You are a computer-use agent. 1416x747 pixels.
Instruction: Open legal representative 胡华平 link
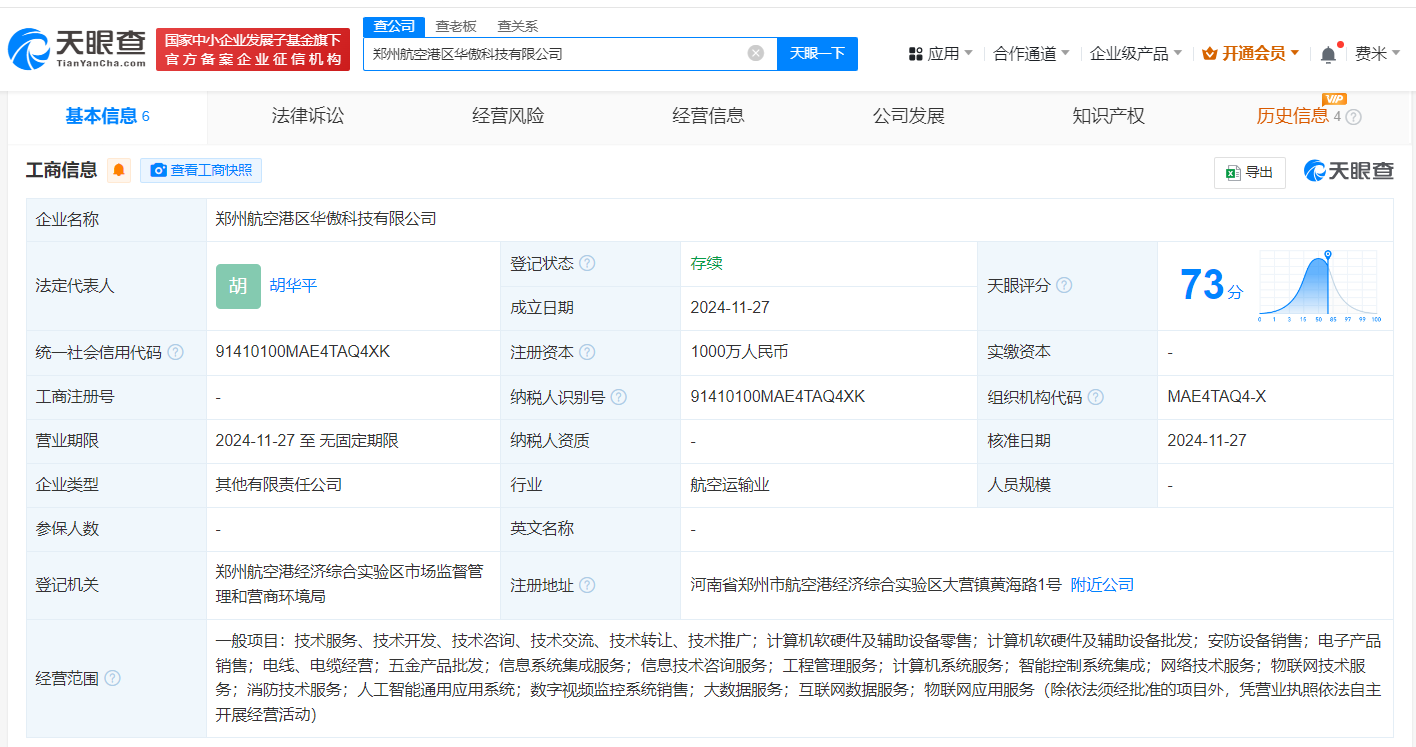[x=293, y=286]
